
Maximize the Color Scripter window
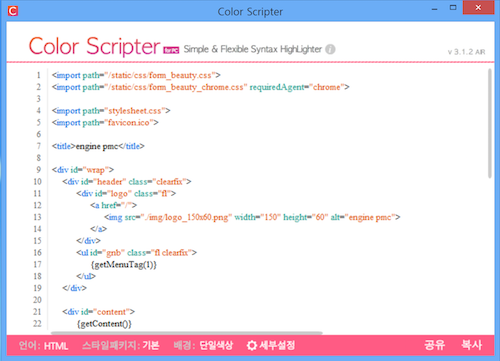point(453,8)
